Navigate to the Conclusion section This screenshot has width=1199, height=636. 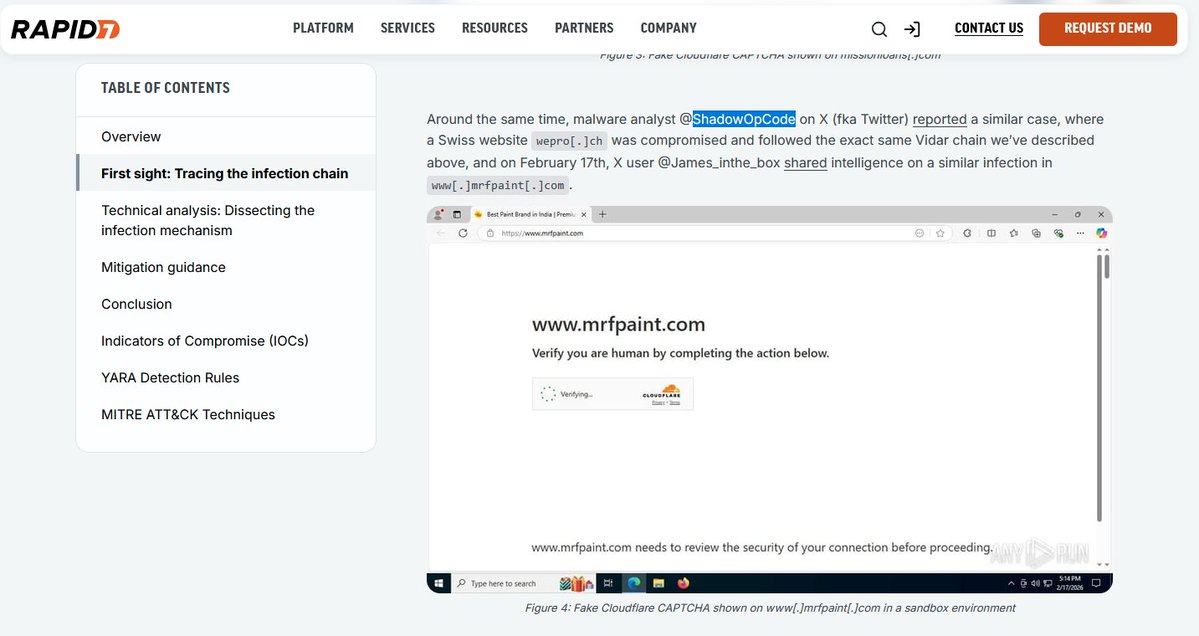137,304
